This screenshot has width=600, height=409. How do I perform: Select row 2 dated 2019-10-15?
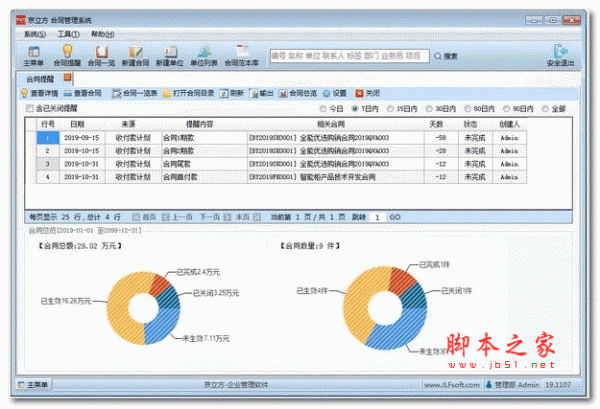[x=281, y=151]
